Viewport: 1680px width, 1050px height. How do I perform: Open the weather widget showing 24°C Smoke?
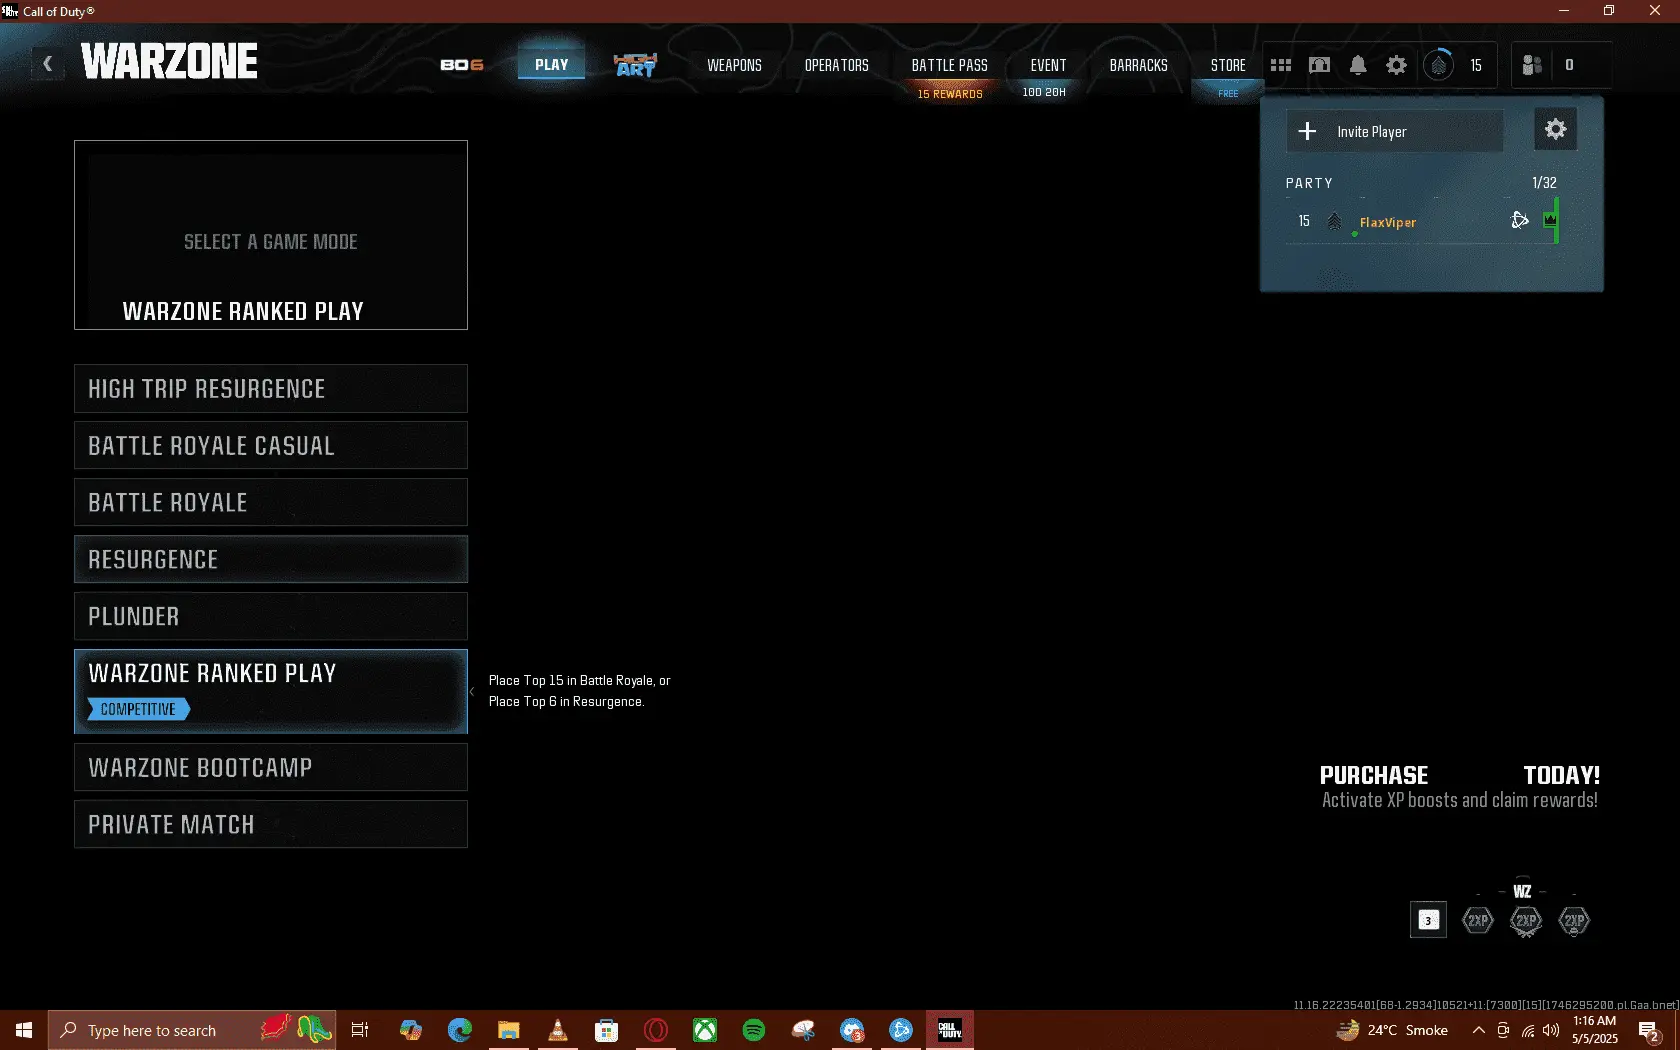tap(1393, 1030)
